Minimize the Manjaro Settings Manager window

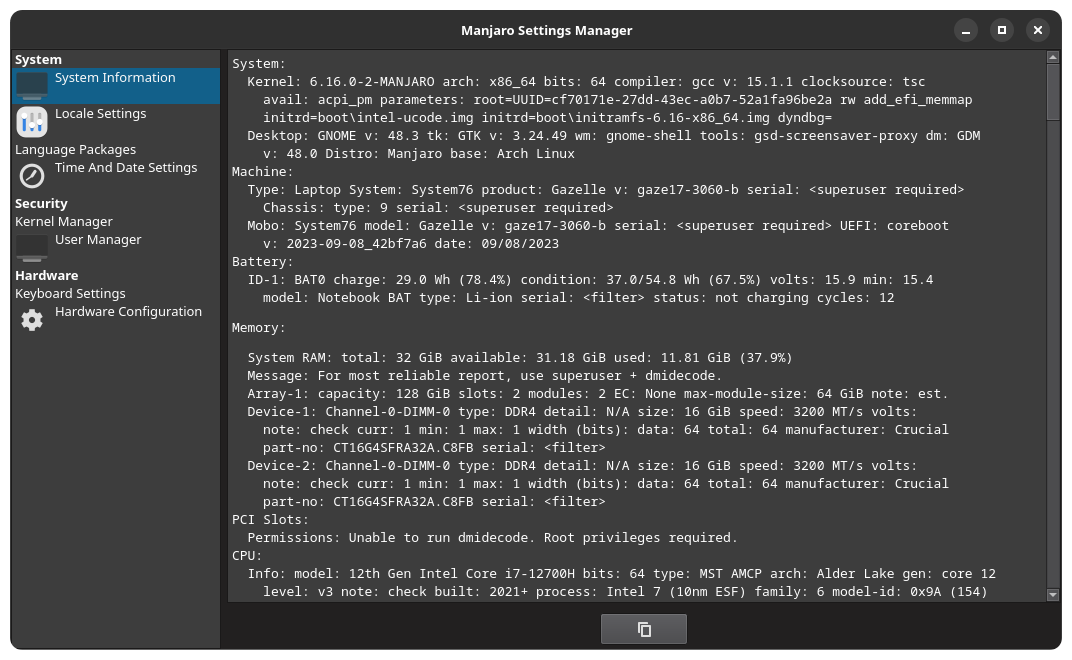point(965,30)
